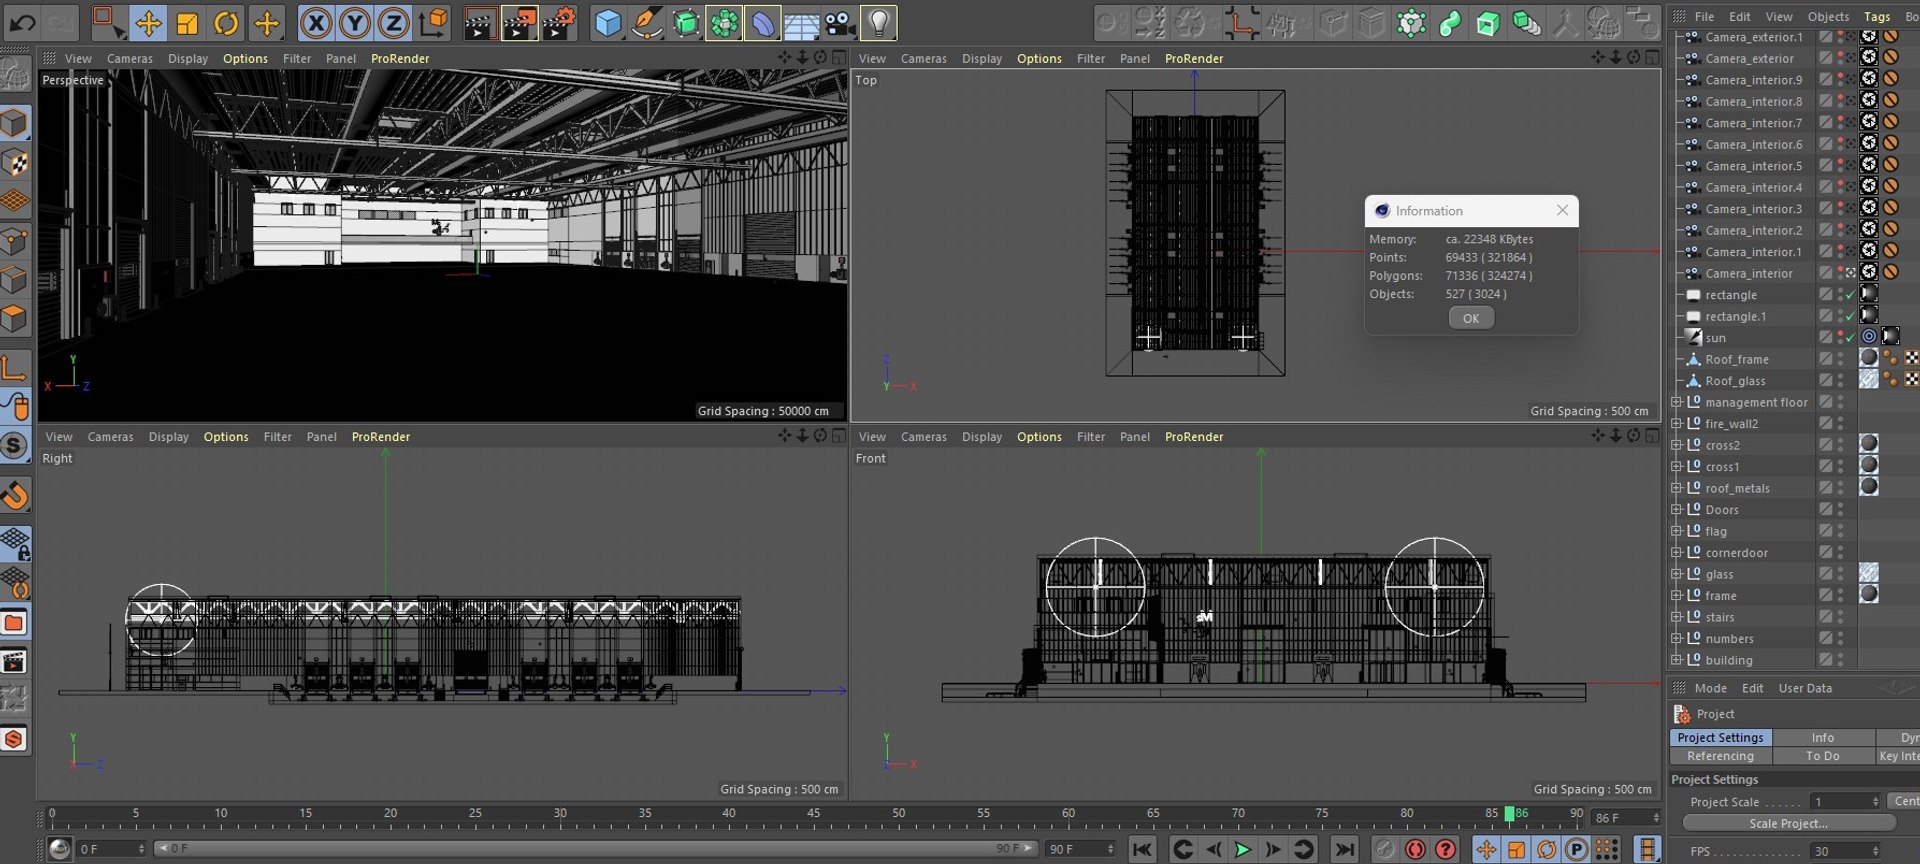Select the Roof_glass object
The image size is (1920, 864).
click(x=1735, y=381)
